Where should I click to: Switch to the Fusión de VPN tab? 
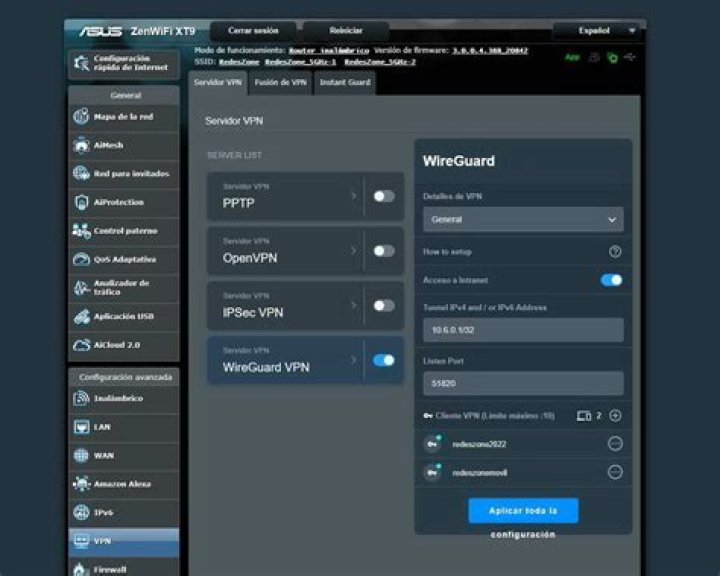[280, 83]
